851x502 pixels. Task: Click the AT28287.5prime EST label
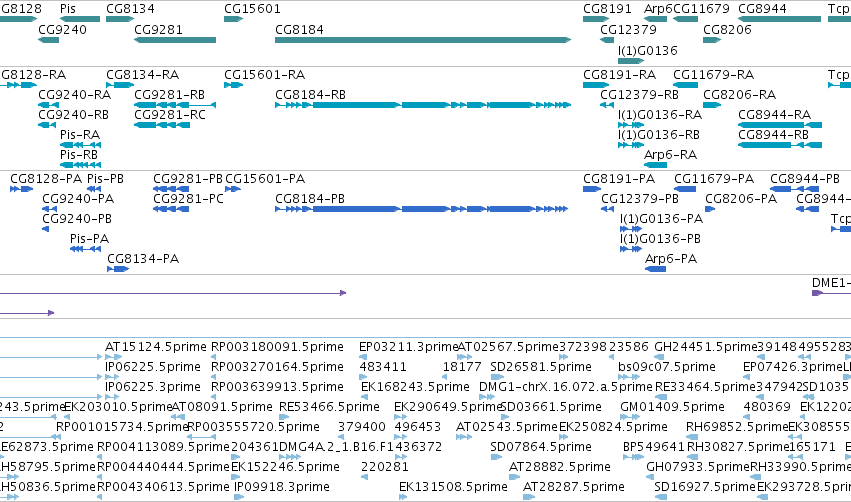(573, 487)
